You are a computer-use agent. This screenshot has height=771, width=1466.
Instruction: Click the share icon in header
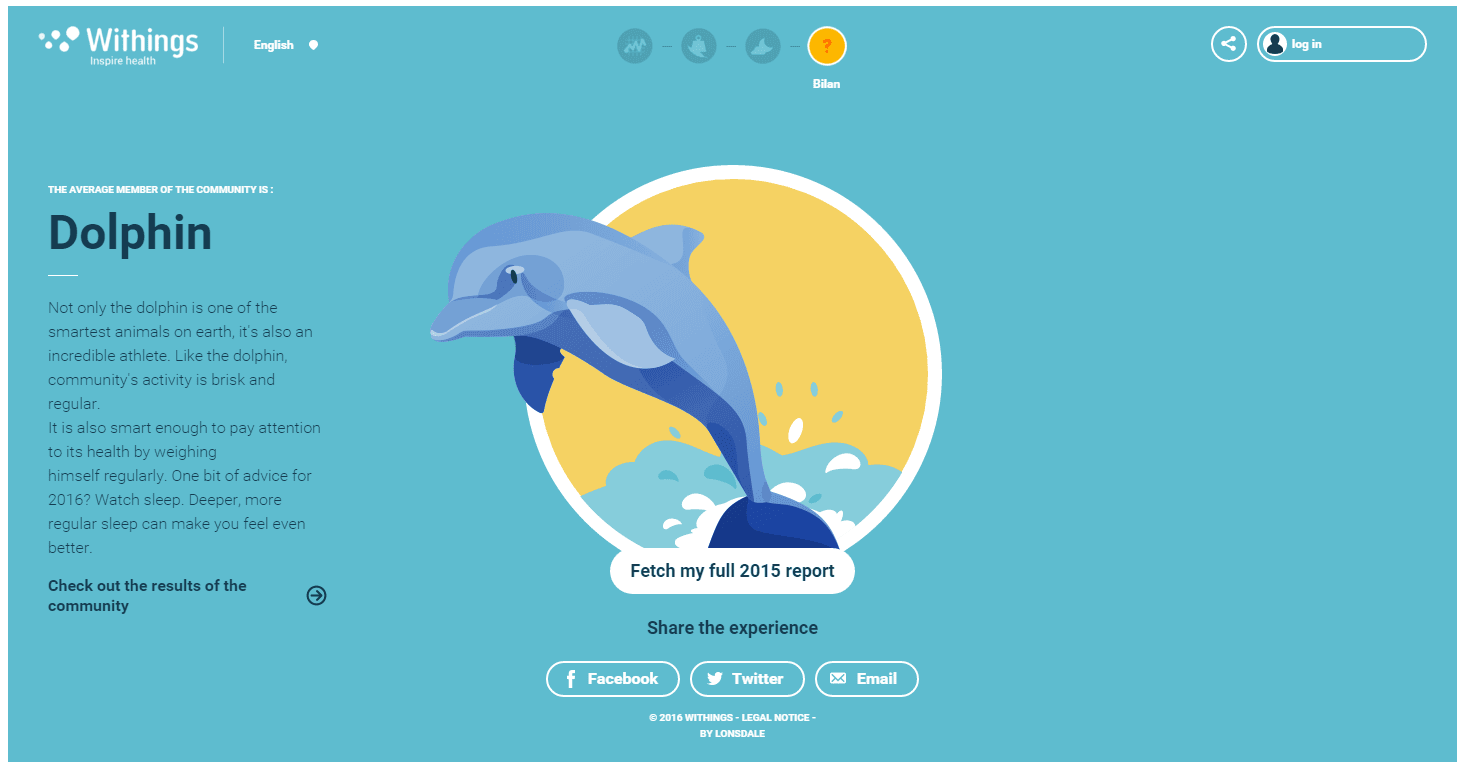[x=1229, y=44]
